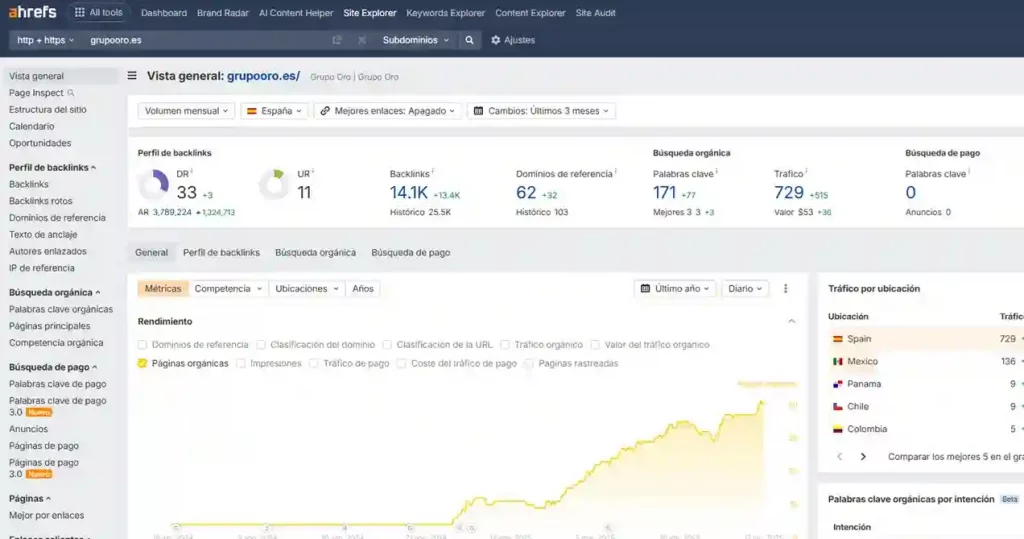Open the Site Explorer menu item
1024x539 pixels.
coord(370,12)
